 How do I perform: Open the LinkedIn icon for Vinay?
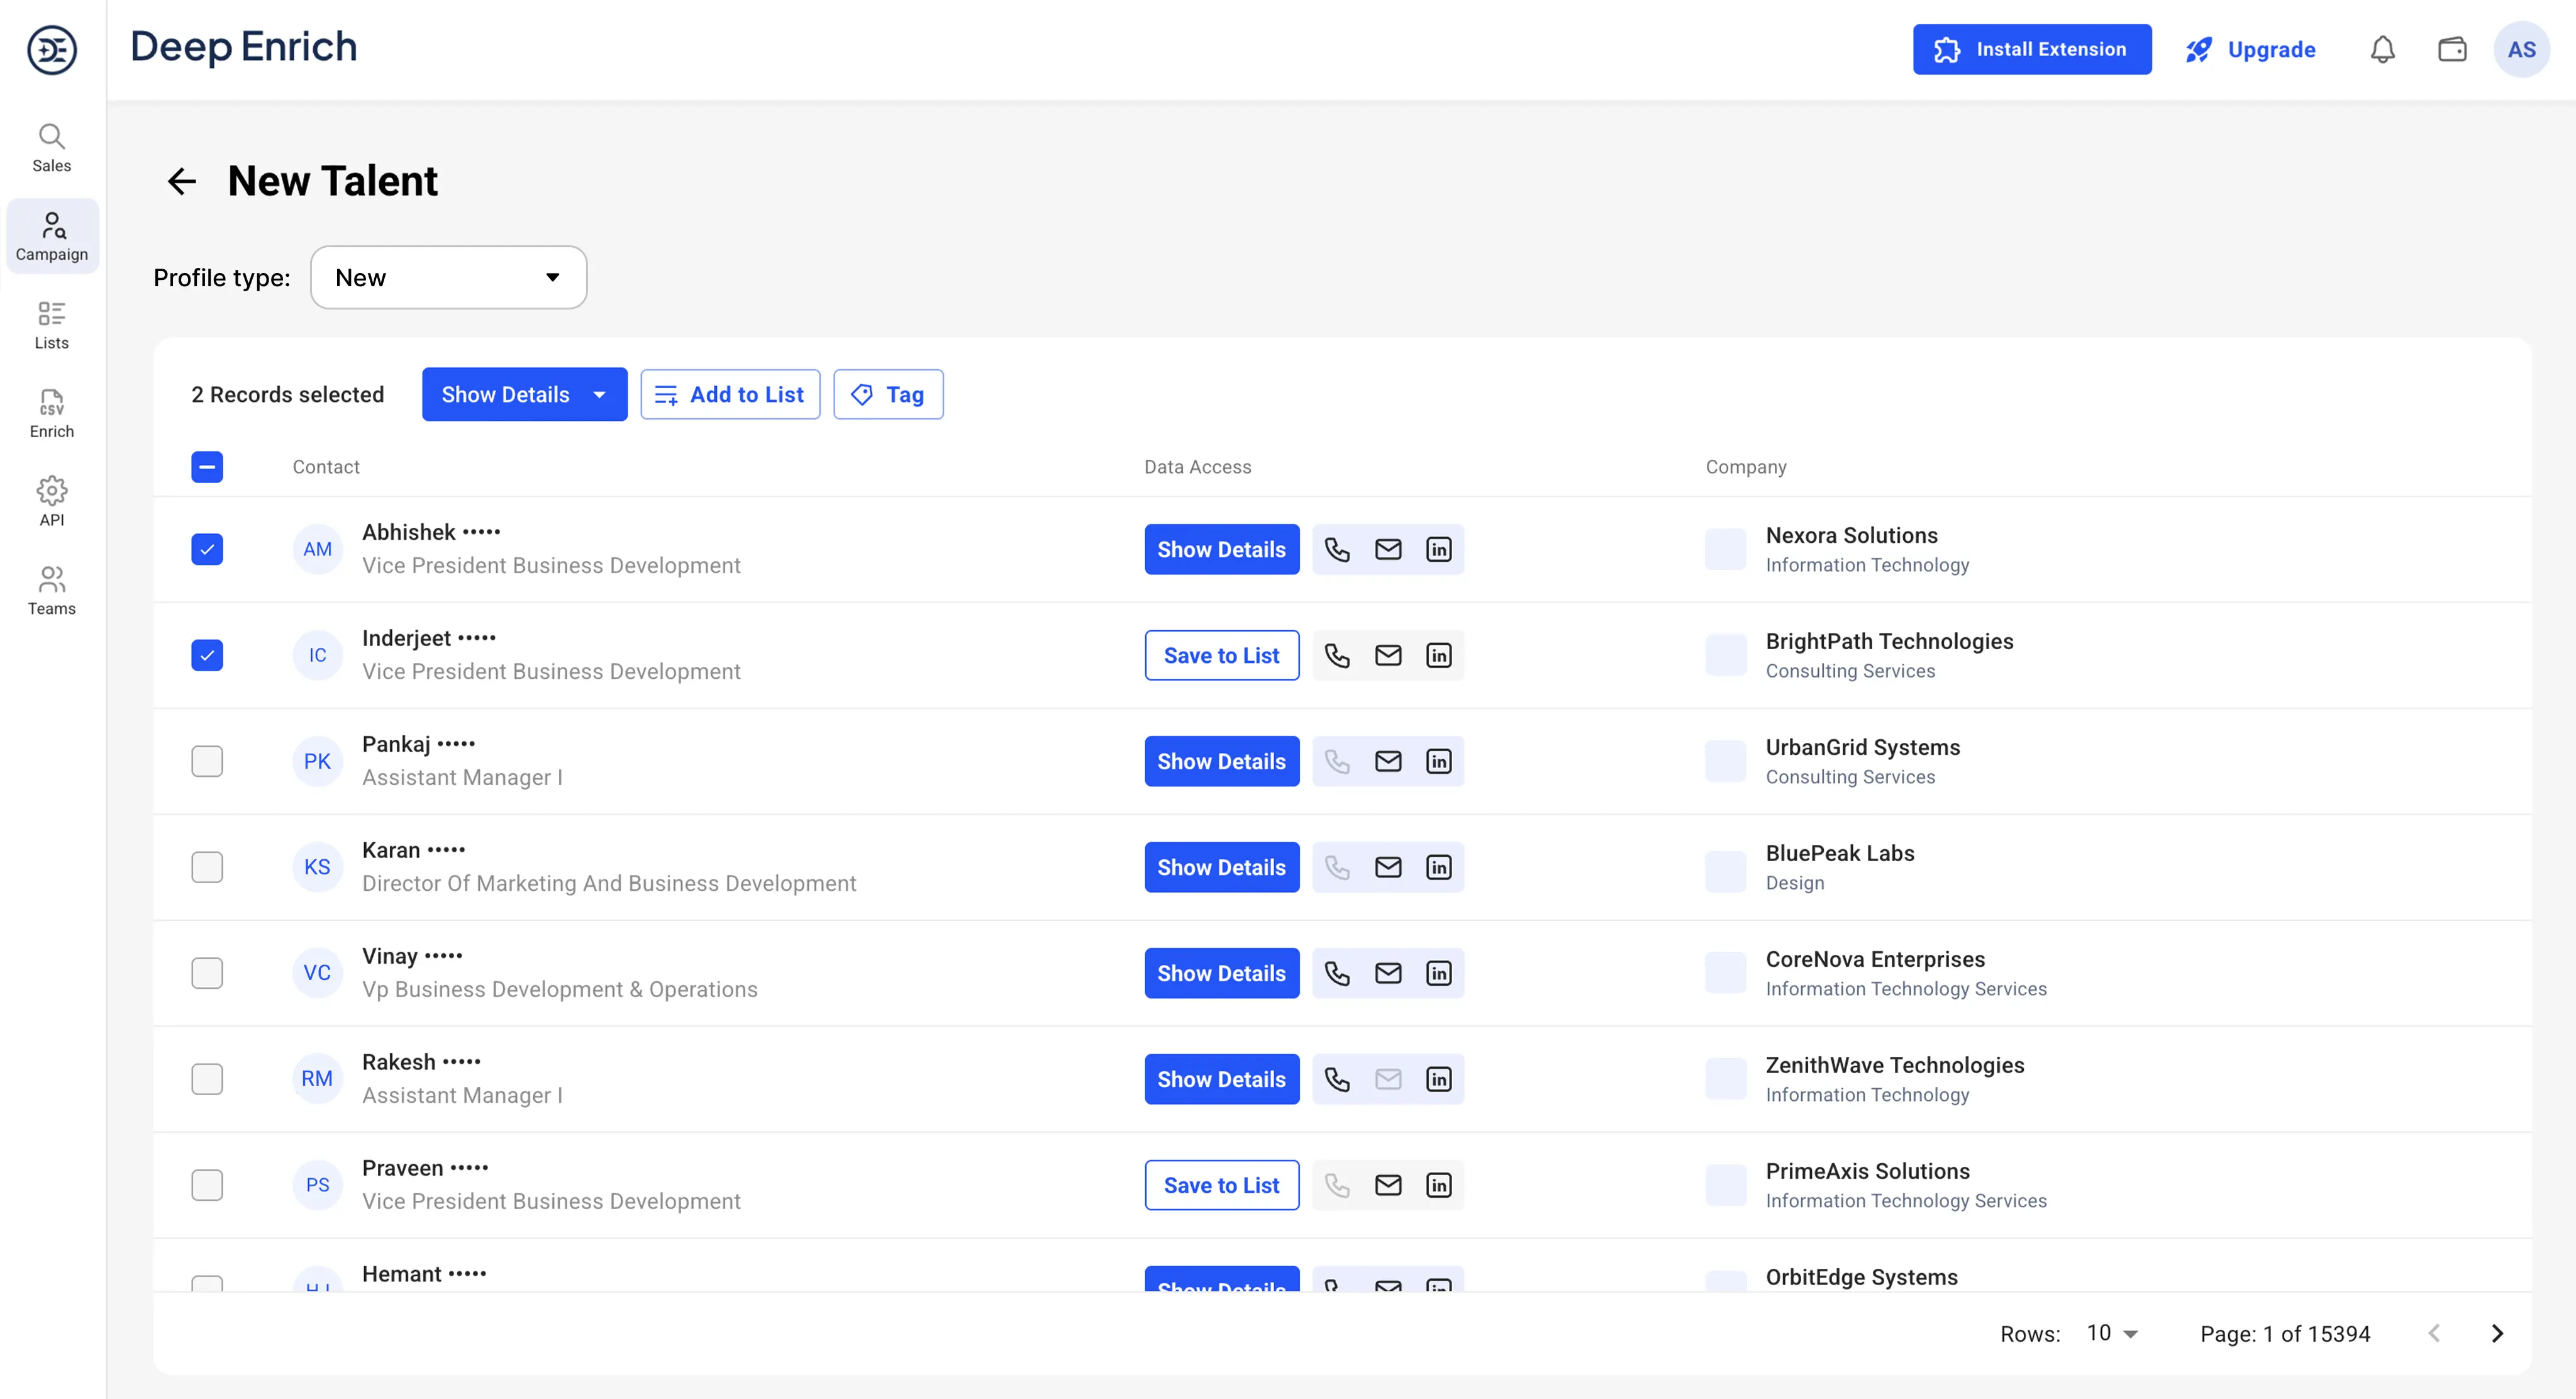[1439, 973]
